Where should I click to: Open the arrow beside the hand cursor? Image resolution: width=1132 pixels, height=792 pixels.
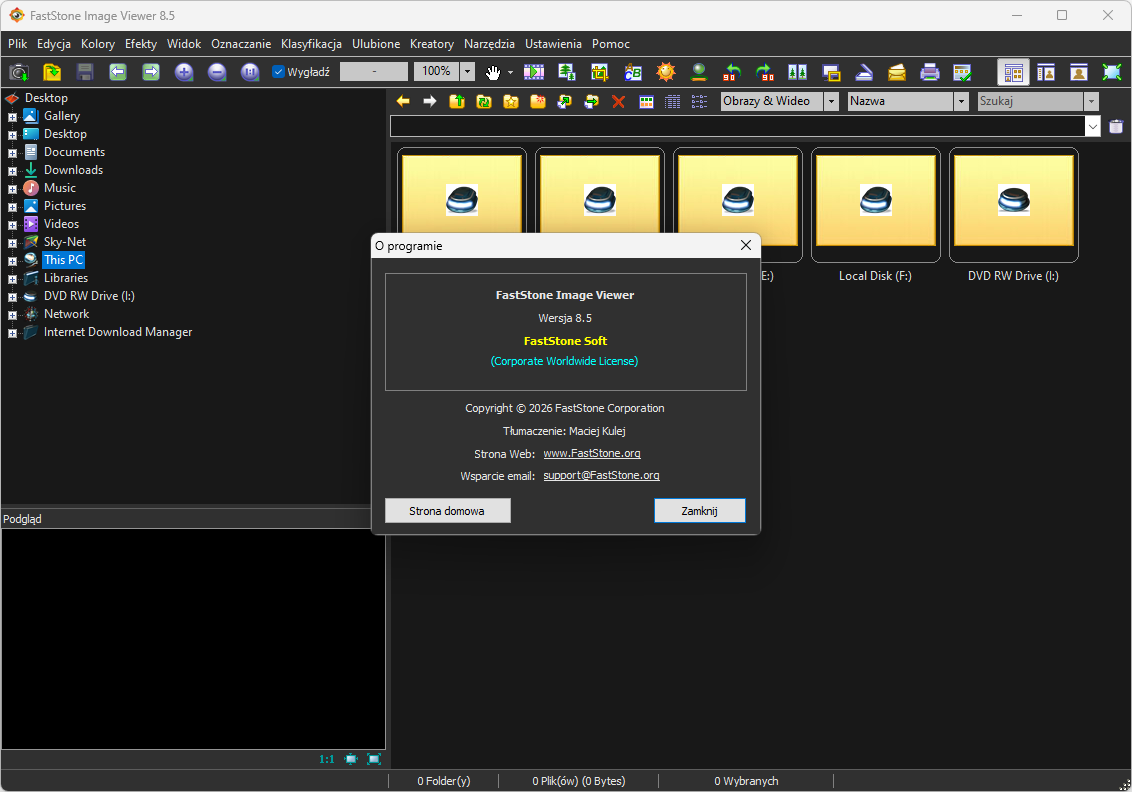(x=510, y=72)
